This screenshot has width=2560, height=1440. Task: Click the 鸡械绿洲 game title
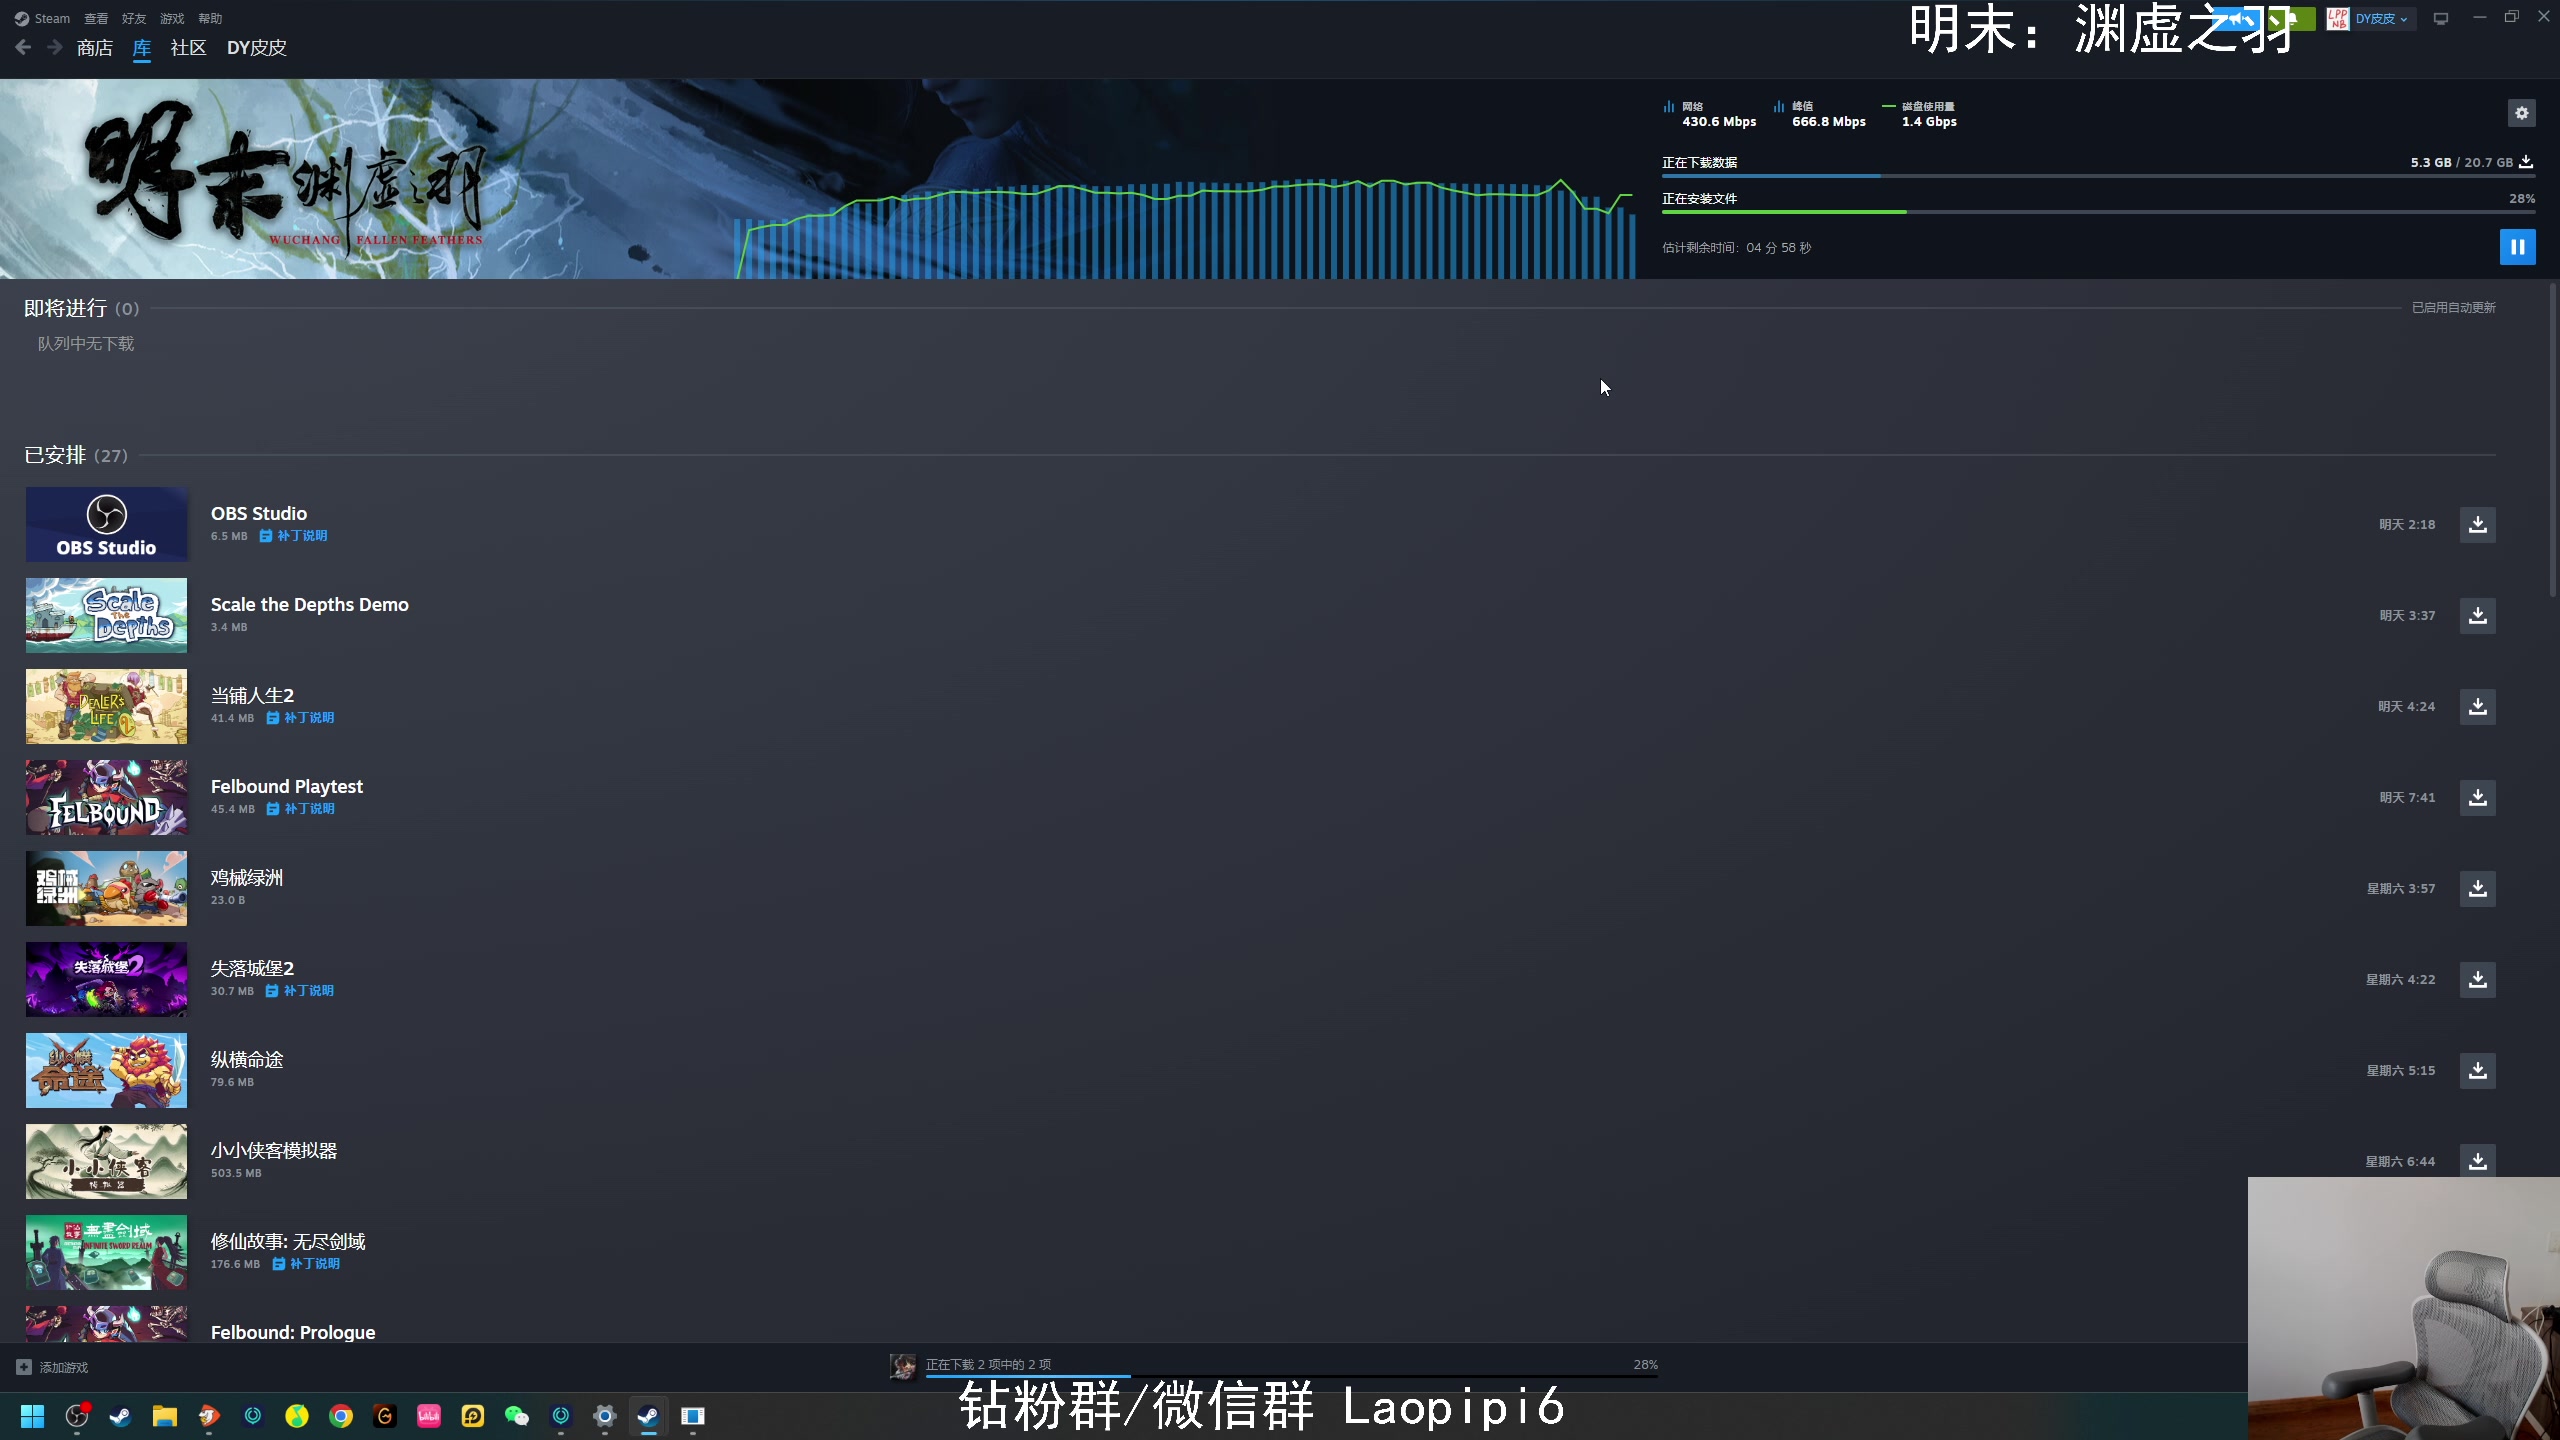tap(247, 877)
